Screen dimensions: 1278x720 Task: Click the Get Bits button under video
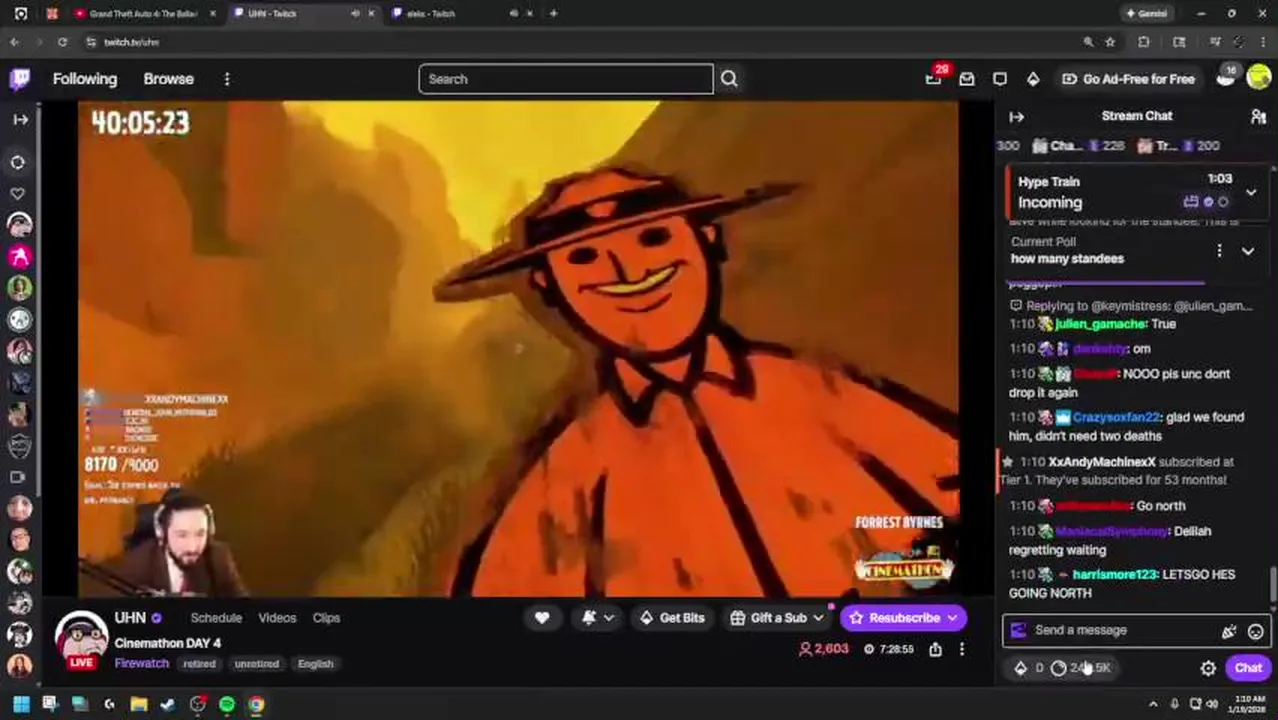click(672, 618)
